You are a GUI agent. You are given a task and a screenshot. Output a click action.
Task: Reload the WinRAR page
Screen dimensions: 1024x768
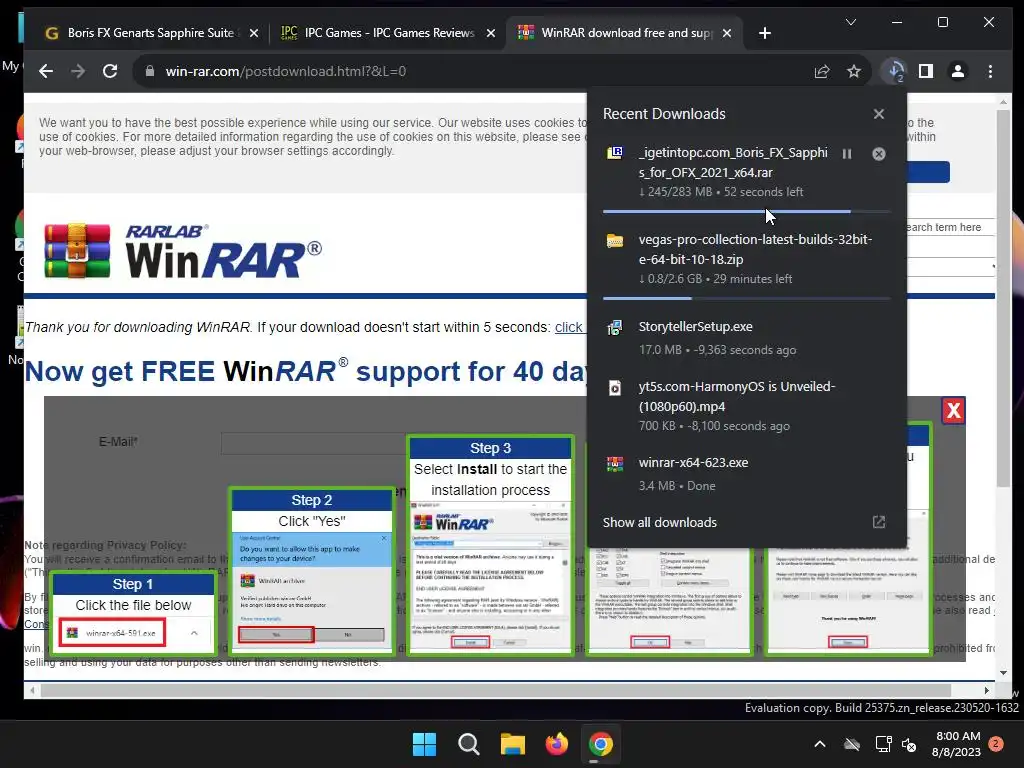click(x=110, y=71)
